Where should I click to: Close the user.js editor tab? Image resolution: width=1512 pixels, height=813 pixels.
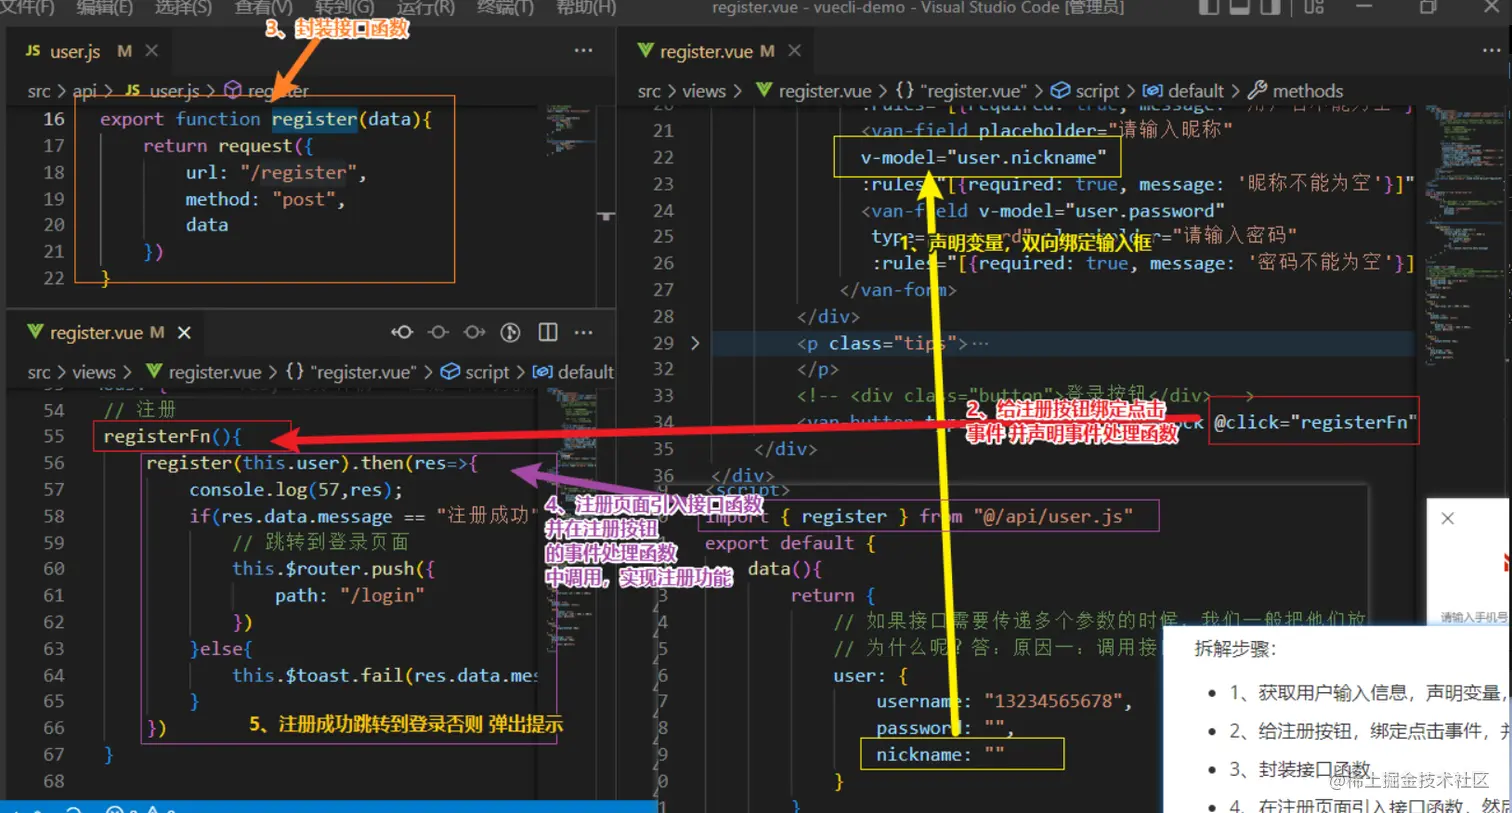(x=151, y=50)
